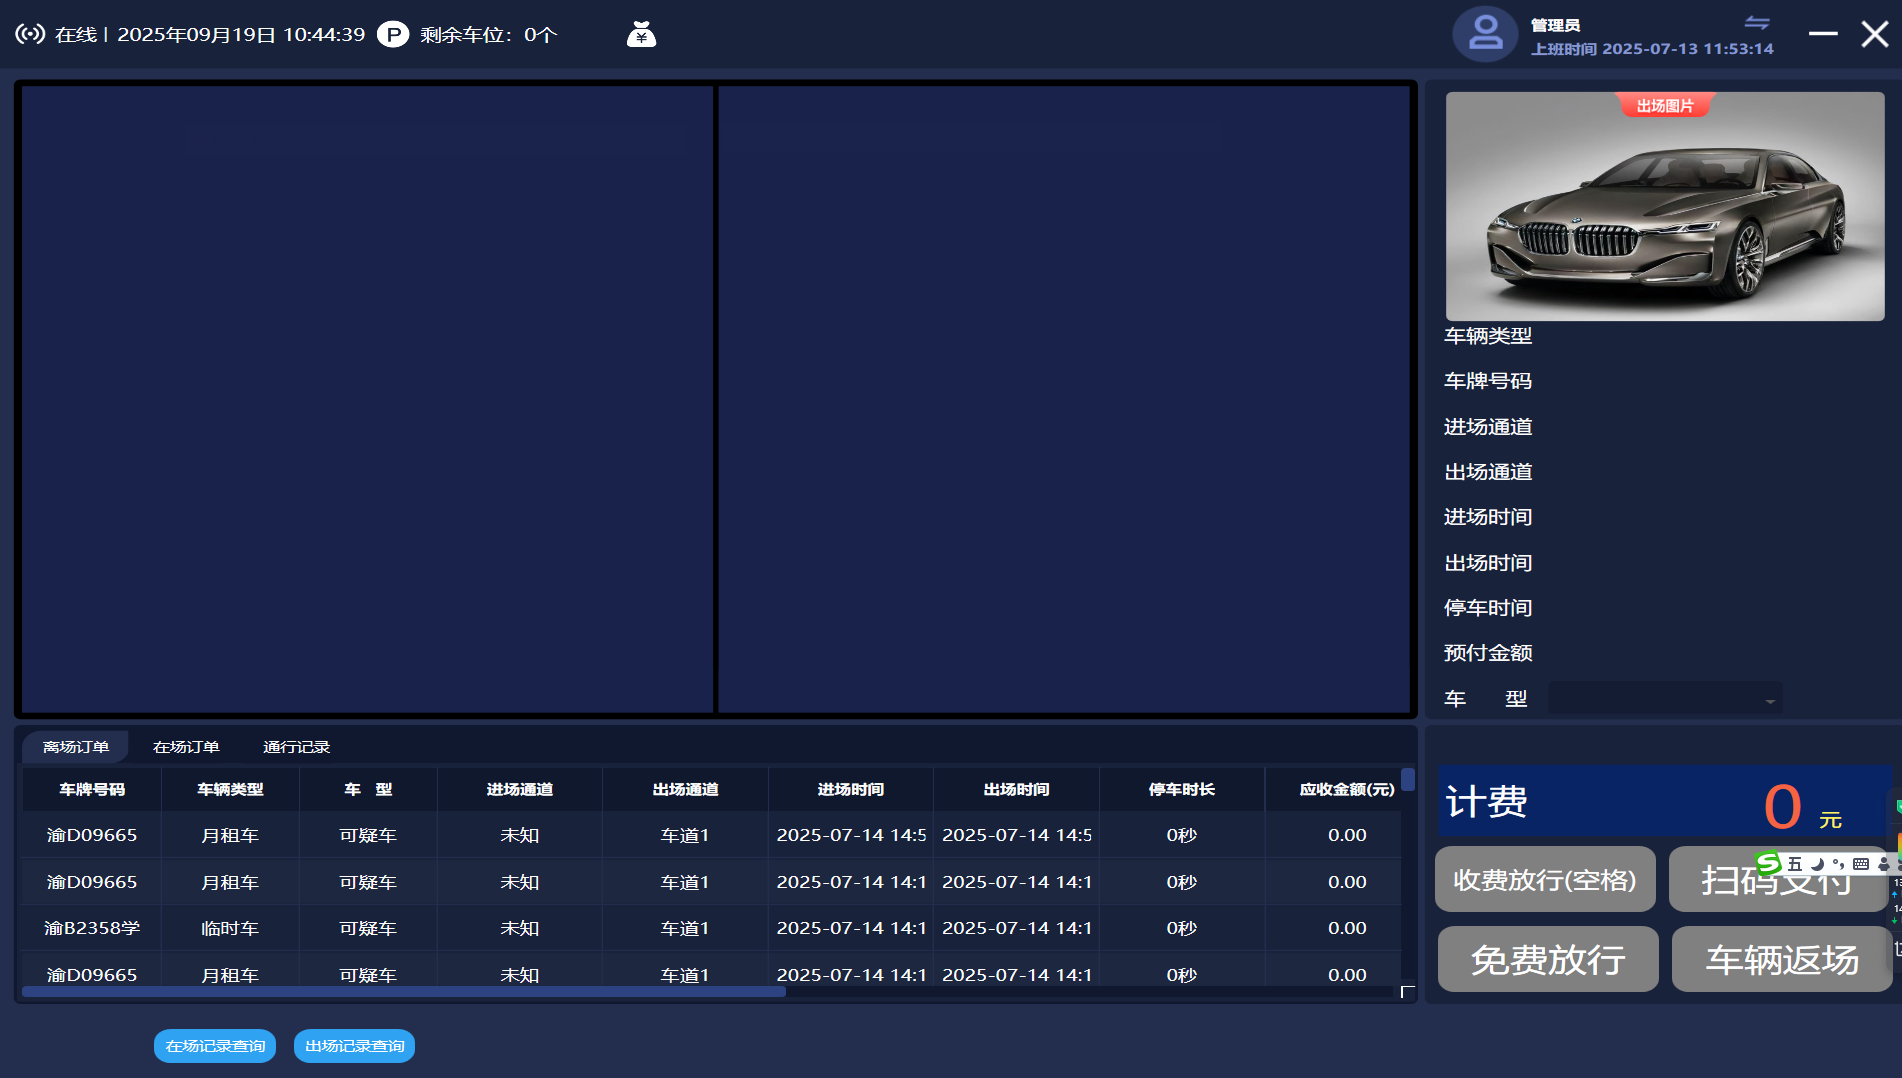Click the shift-change swap arrows icon

point(1757,23)
